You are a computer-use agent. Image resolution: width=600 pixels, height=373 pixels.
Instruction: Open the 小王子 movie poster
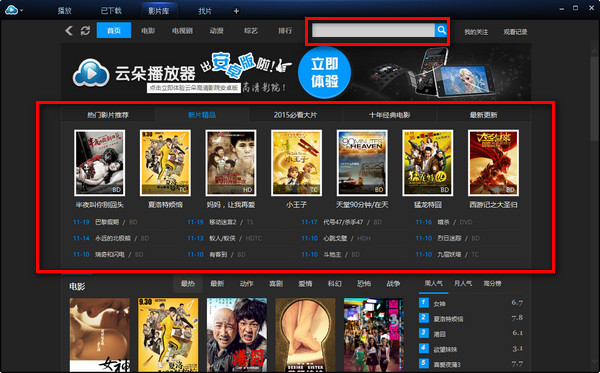click(297, 163)
